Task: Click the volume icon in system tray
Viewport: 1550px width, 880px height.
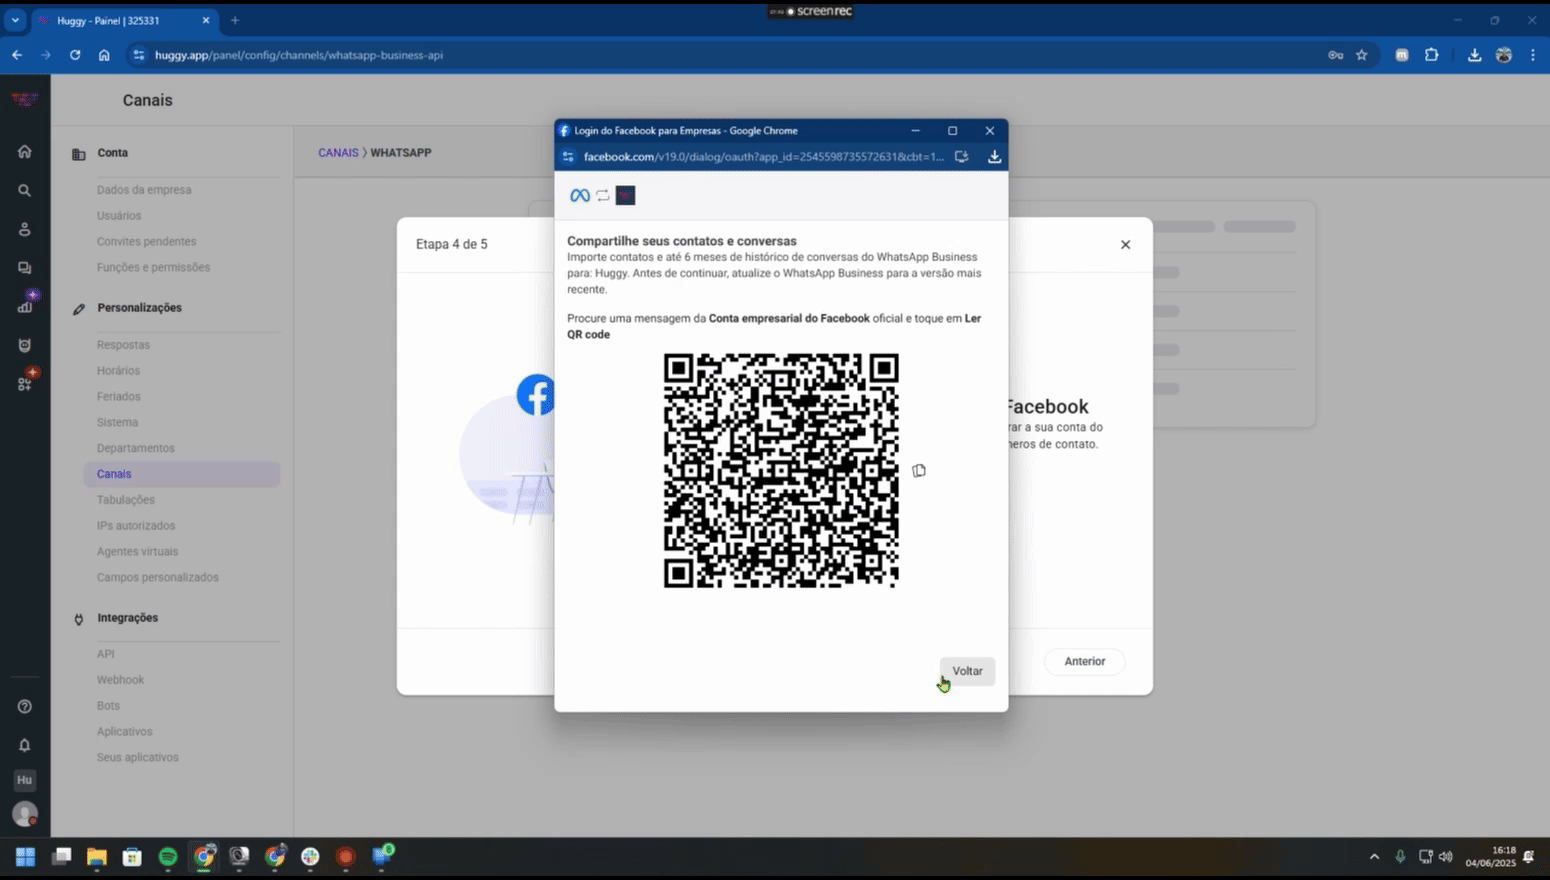Action: click(x=1446, y=856)
